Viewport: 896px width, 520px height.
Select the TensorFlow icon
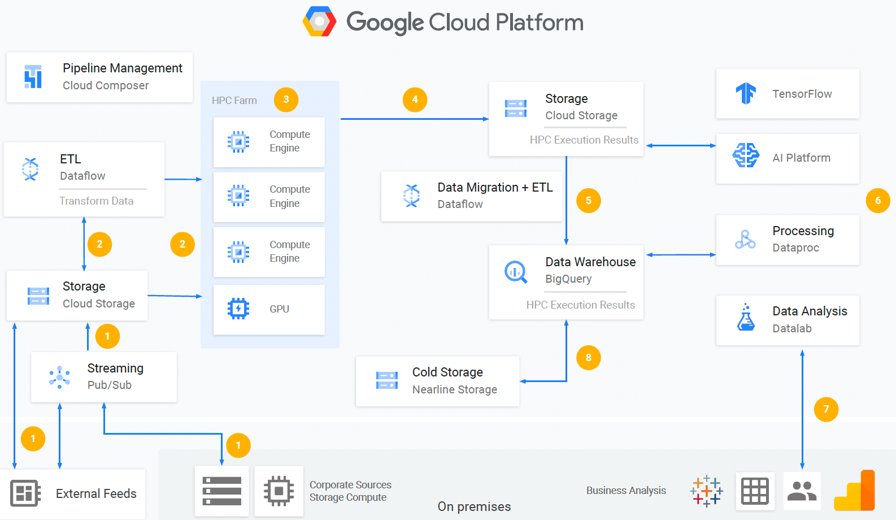tap(746, 94)
